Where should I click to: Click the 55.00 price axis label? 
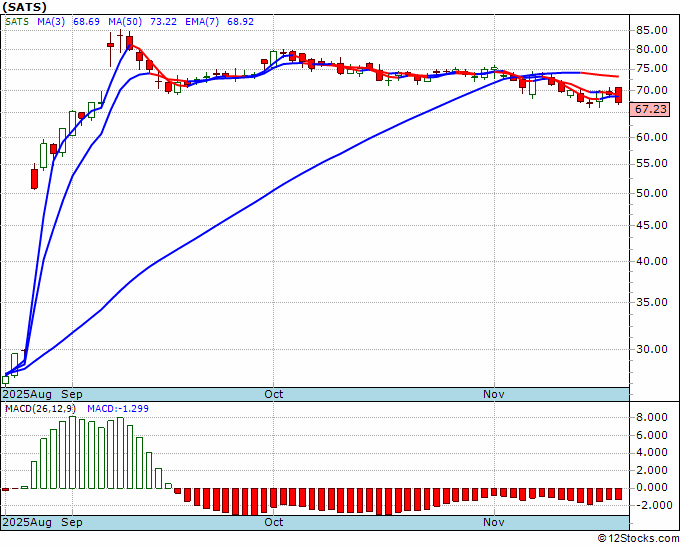coord(651,163)
